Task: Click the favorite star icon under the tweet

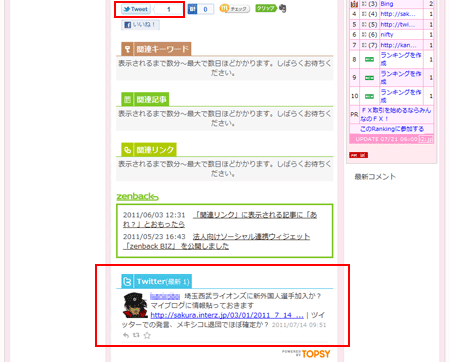Action: point(147,335)
